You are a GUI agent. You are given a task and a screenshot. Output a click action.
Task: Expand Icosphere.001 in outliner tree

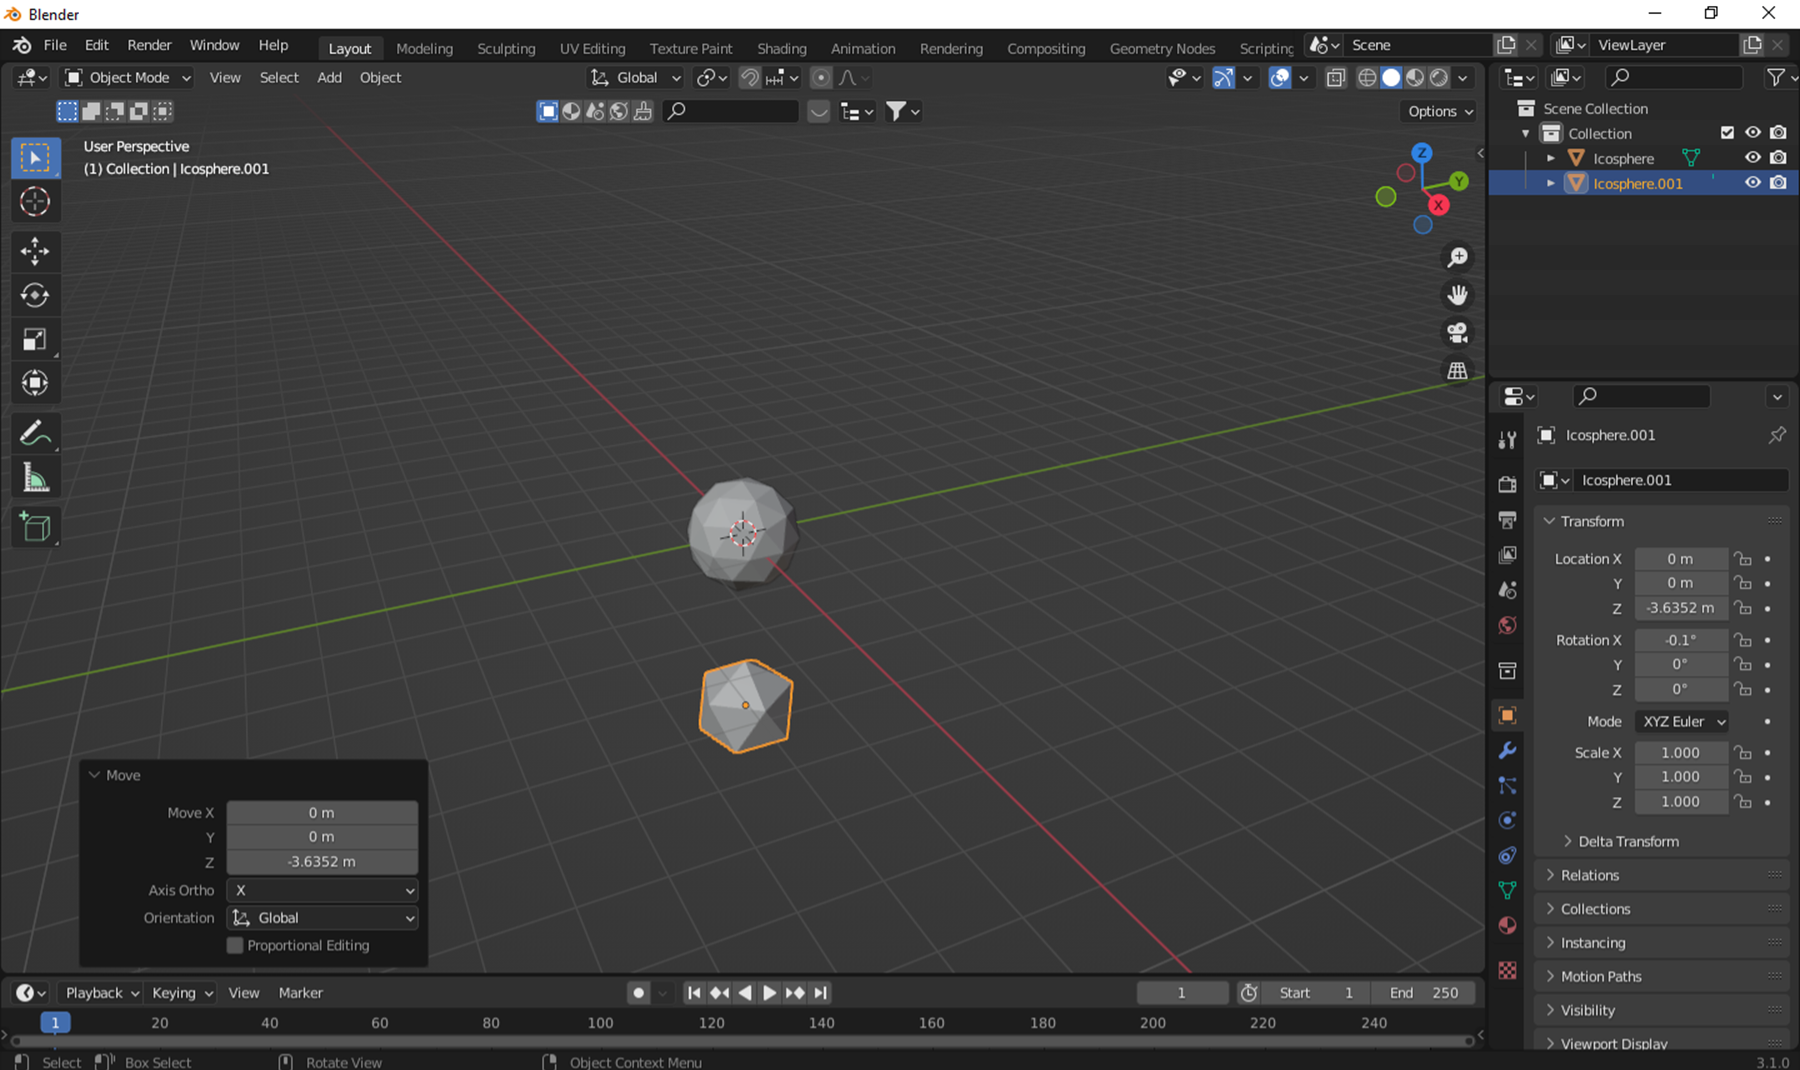point(1551,184)
